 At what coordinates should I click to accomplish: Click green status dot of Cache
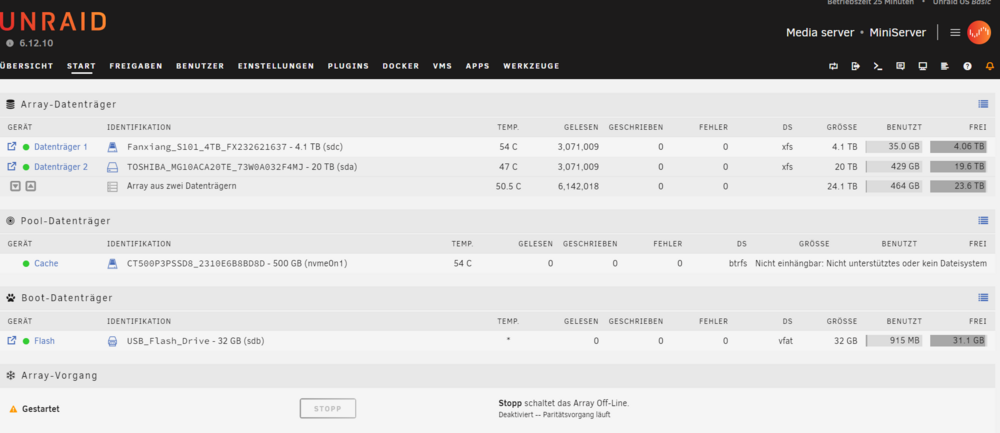26,263
